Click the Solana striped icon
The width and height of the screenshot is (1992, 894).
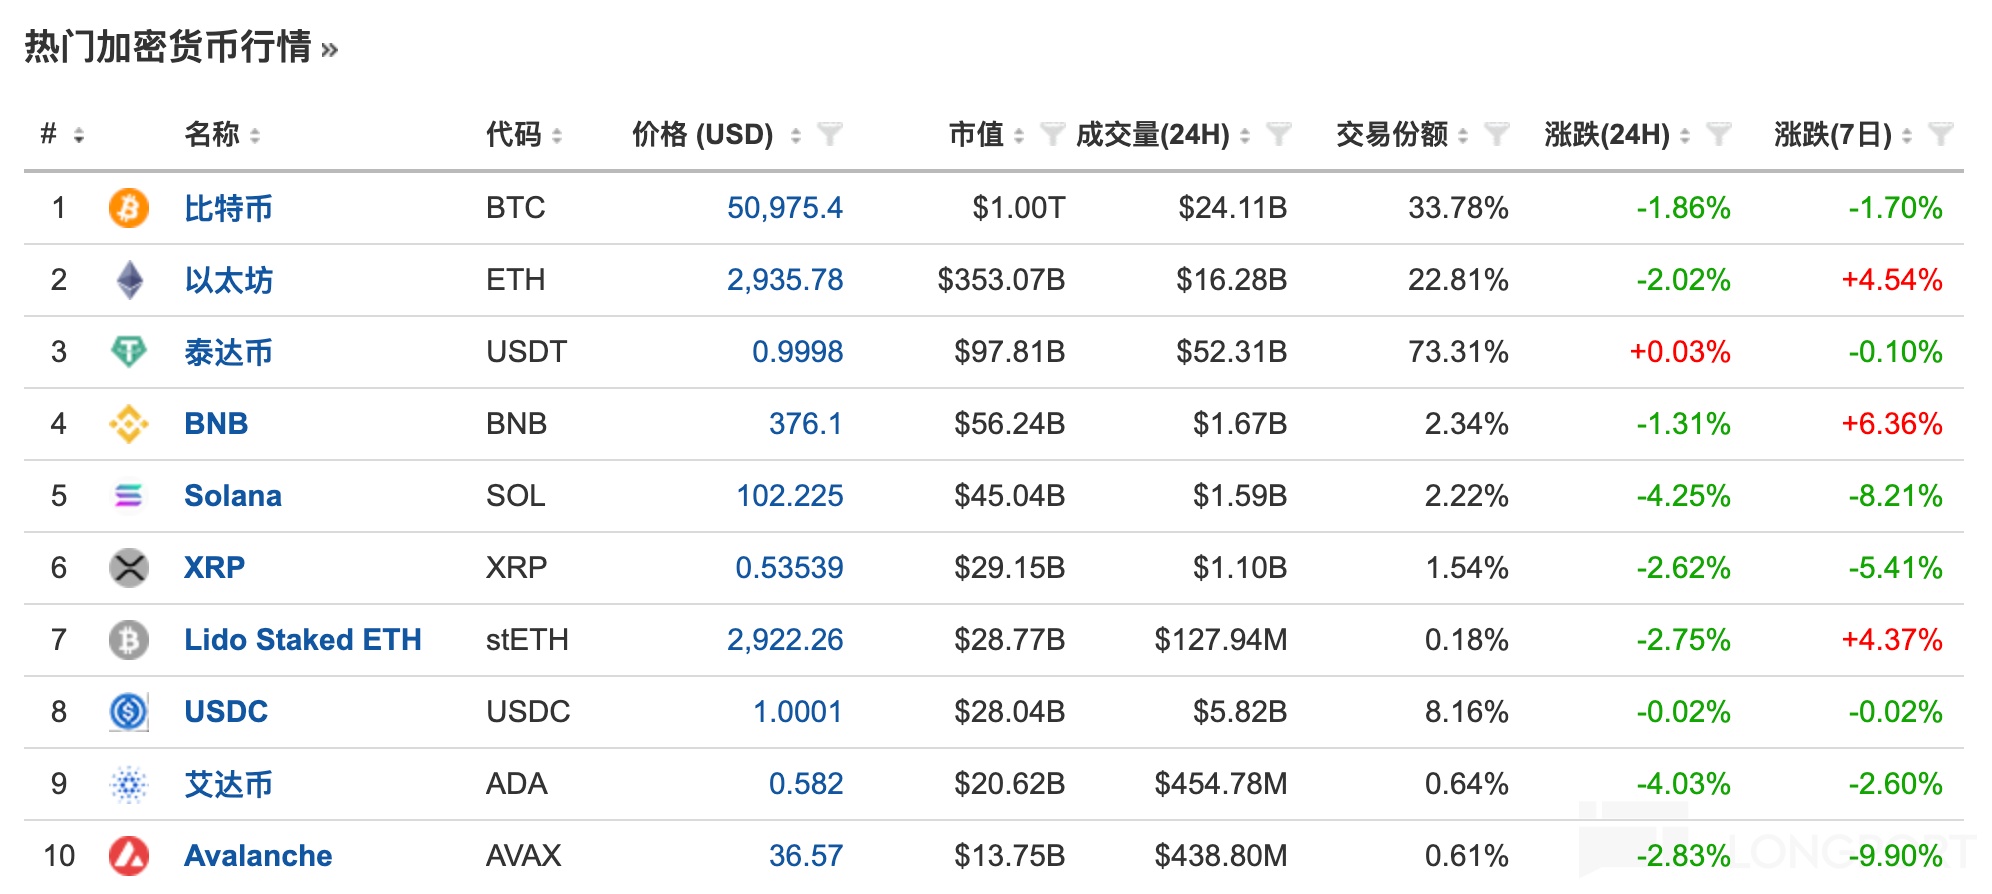(x=128, y=496)
